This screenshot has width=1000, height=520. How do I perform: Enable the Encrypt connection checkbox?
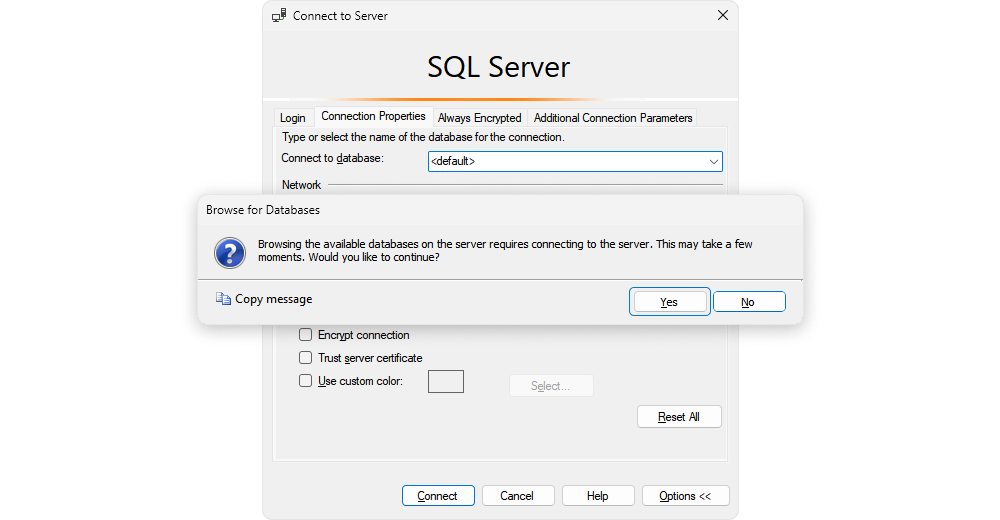tap(305, 335)
